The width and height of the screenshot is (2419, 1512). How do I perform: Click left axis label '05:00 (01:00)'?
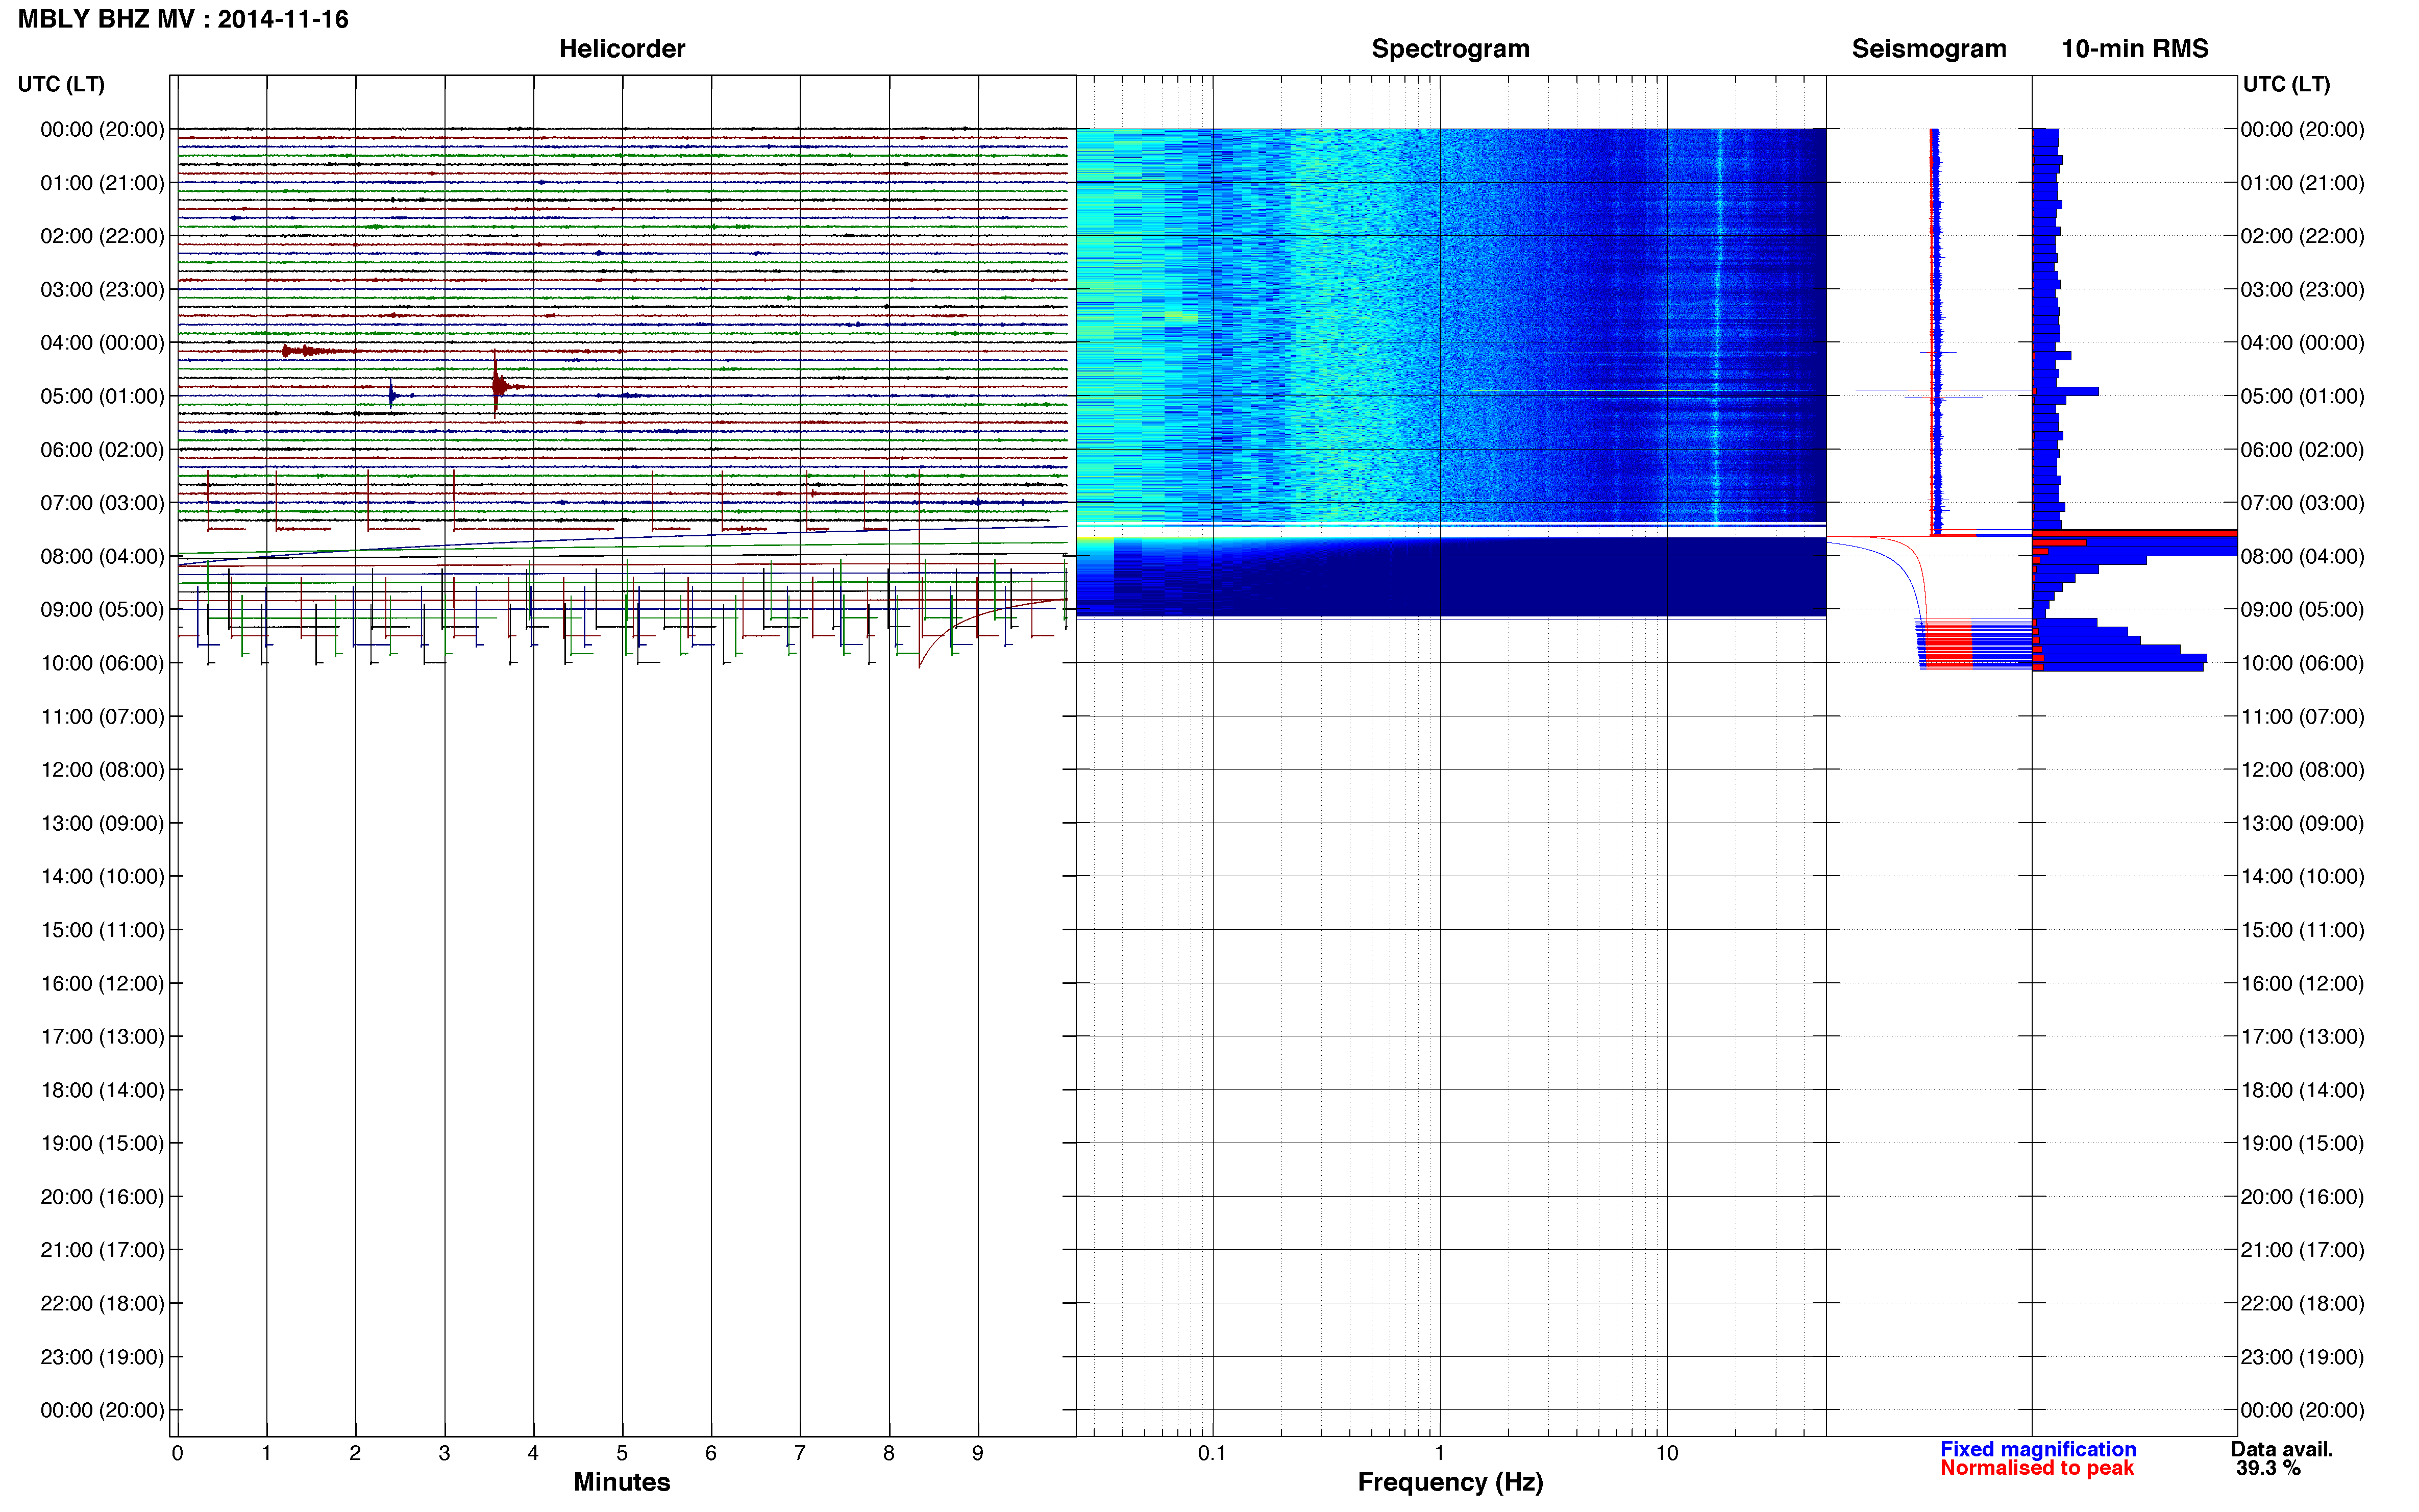pyautogui.click(x=102, y=396)
